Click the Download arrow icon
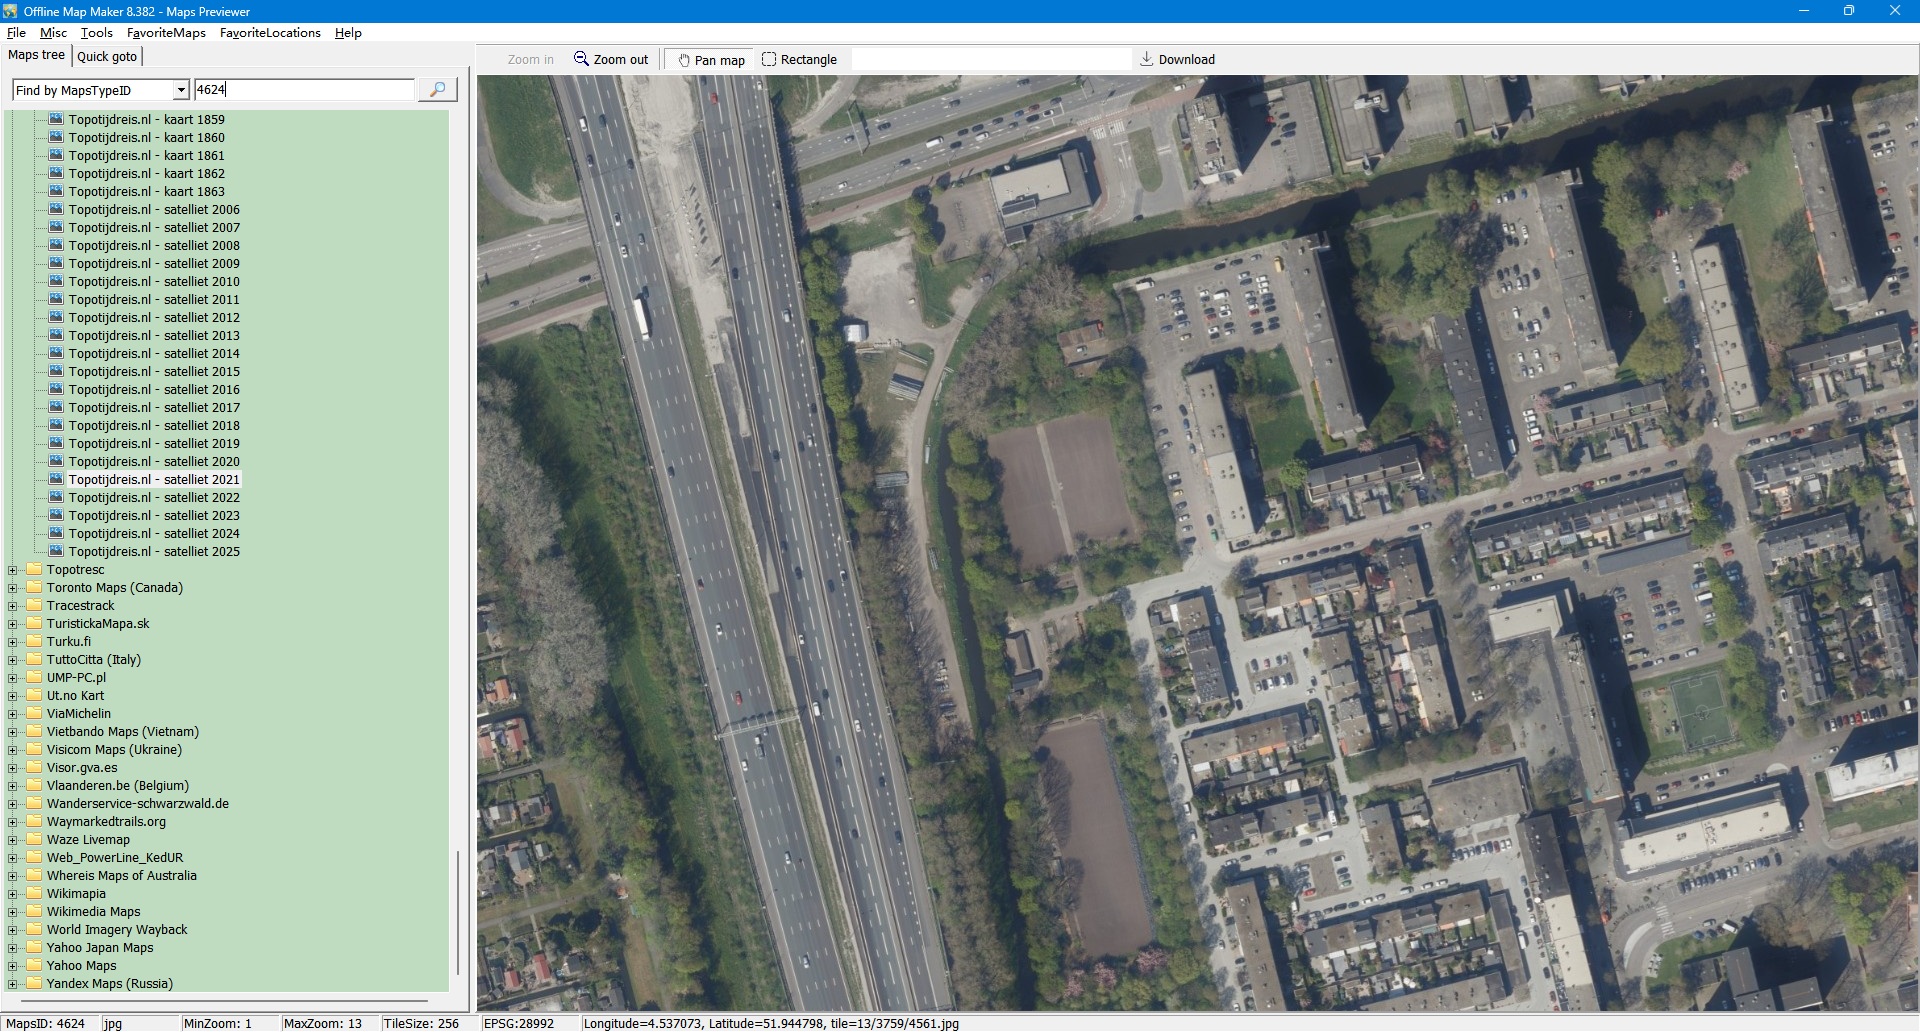 (1147, 59)
